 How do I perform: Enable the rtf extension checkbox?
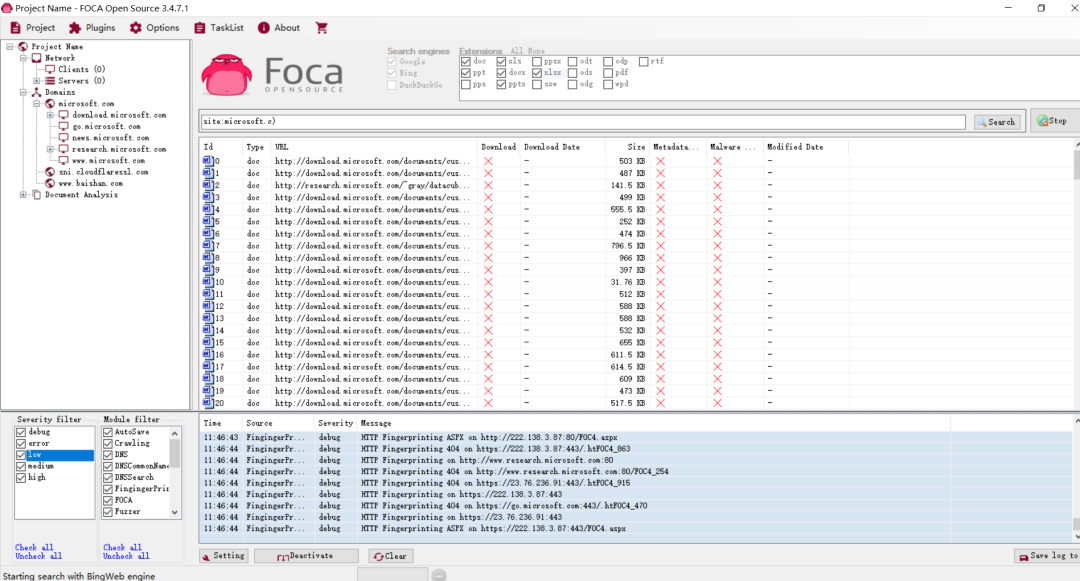643,61
